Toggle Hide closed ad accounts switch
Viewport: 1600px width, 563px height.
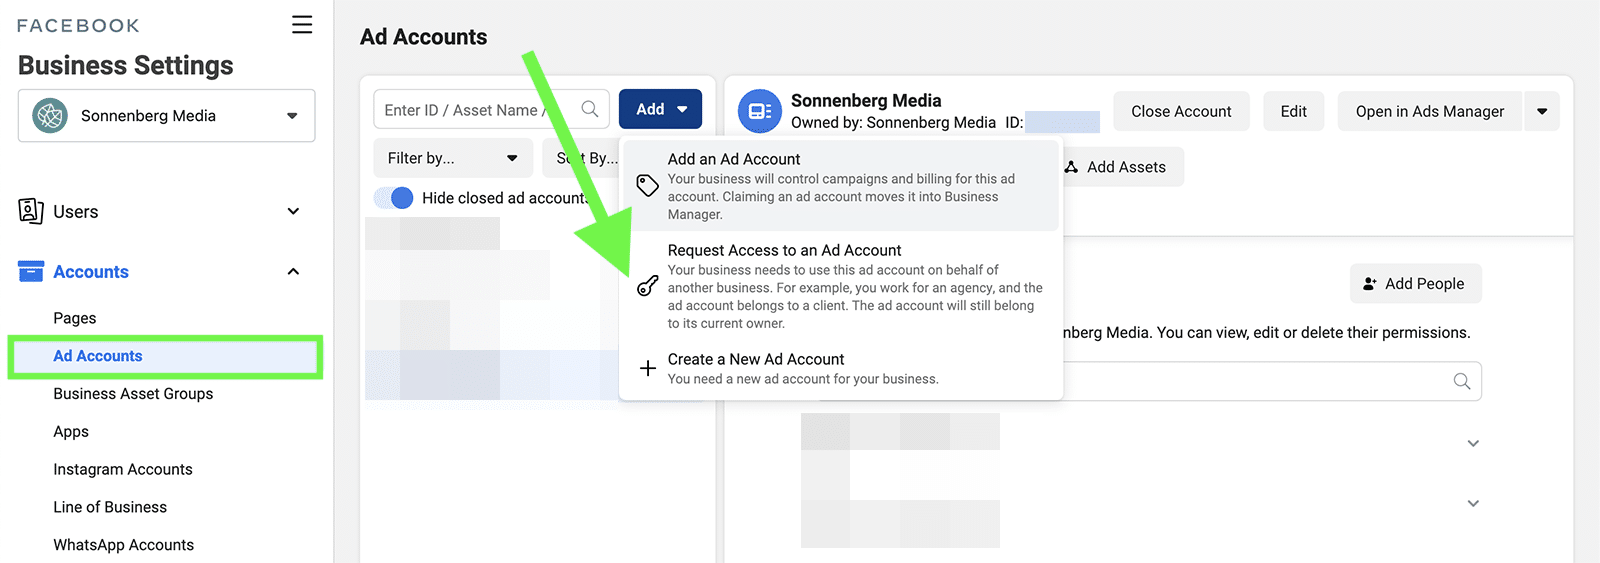[x=394, y=197]
